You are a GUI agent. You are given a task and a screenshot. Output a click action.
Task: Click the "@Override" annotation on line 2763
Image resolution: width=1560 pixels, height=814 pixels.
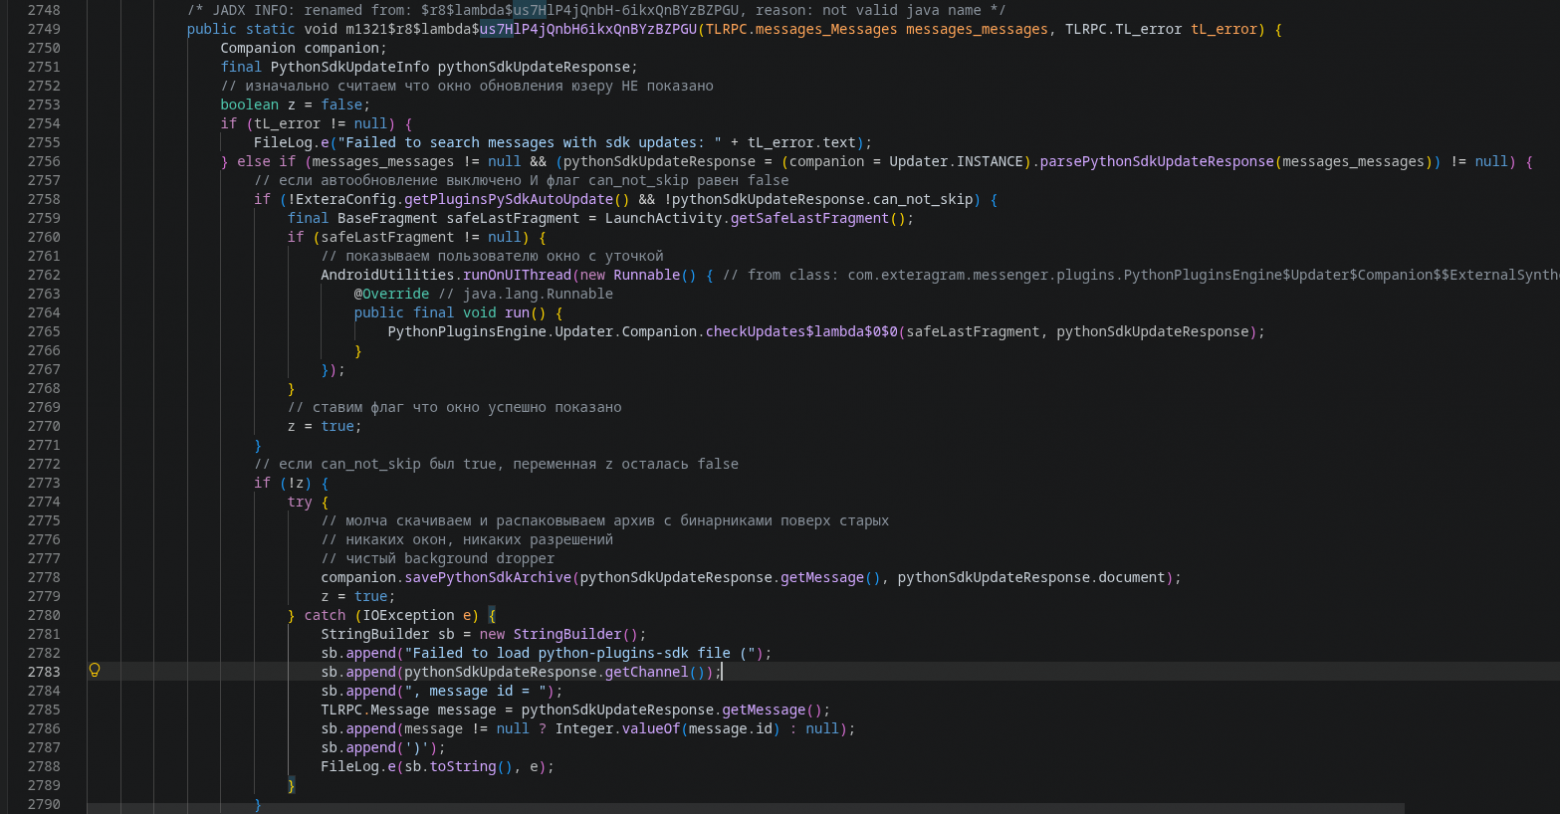(391, 294)
